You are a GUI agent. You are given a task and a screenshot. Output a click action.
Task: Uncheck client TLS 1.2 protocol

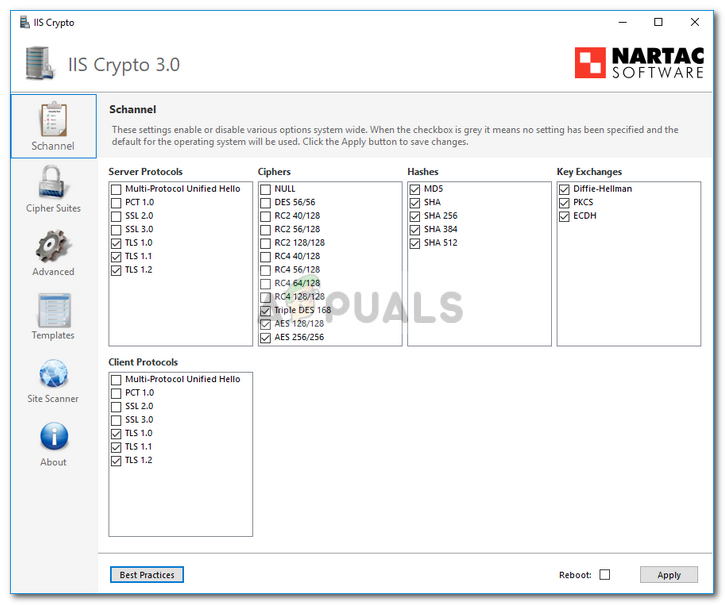pyautogui.click(x=116, y=461)
